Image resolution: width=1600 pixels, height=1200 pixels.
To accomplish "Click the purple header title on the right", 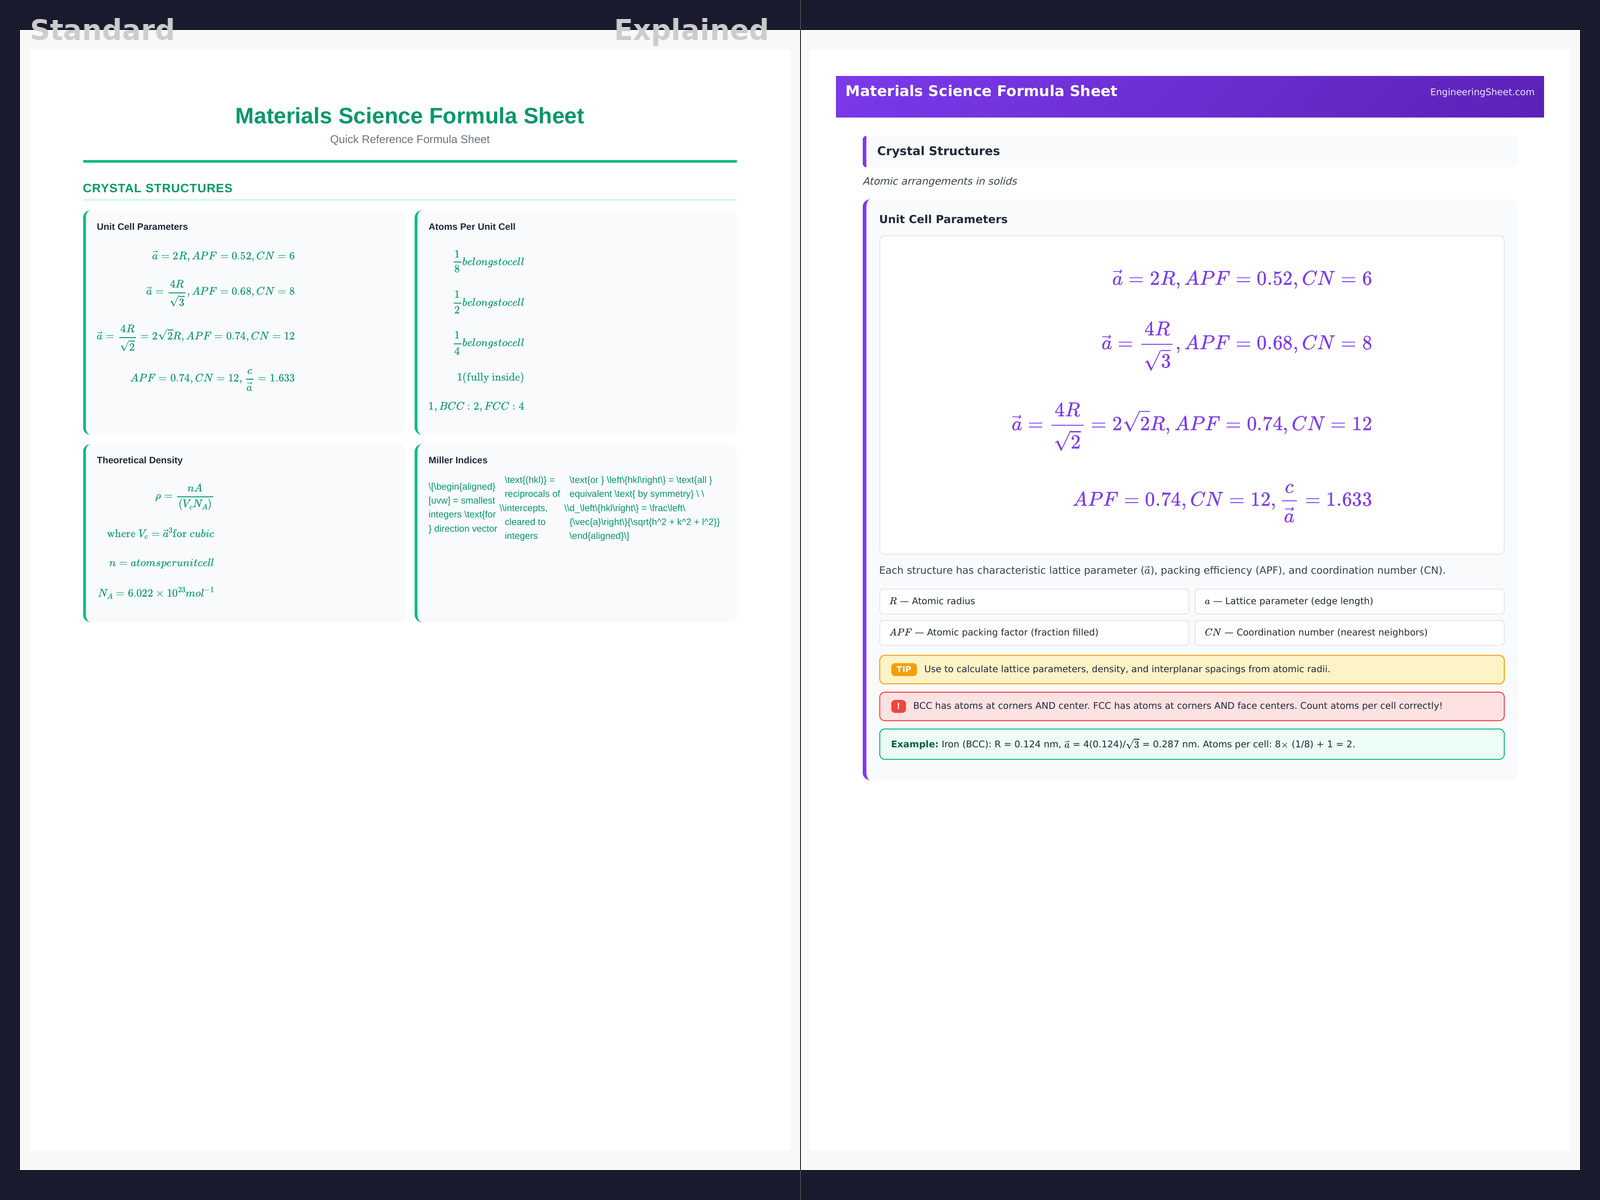I will pyautogui.click(x=981, y=91).
